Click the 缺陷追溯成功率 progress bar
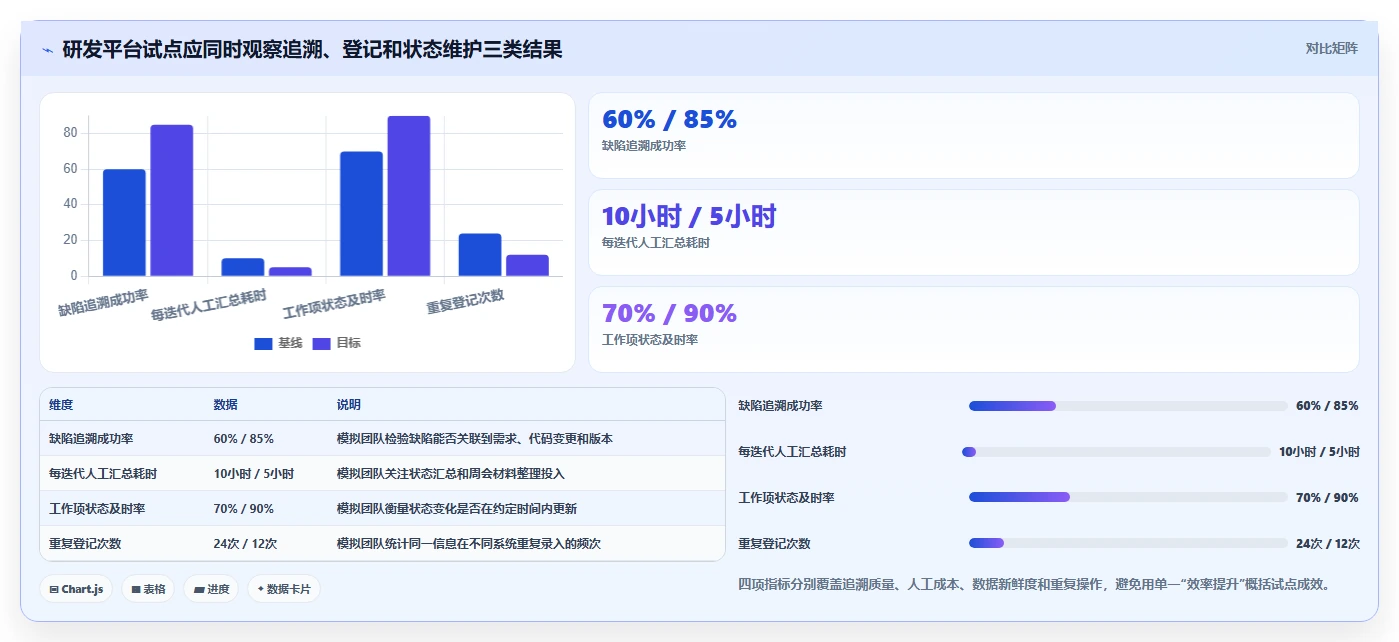Viewport: 1399px width, 642px height. 1128,406
